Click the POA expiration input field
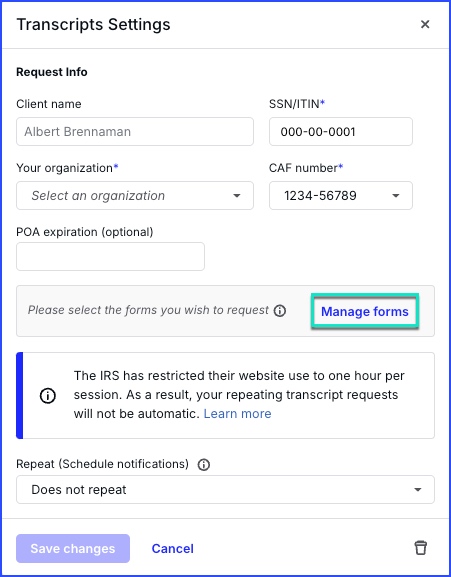The height and width of the screenshot is (577, 451). [x=110, y=256]
